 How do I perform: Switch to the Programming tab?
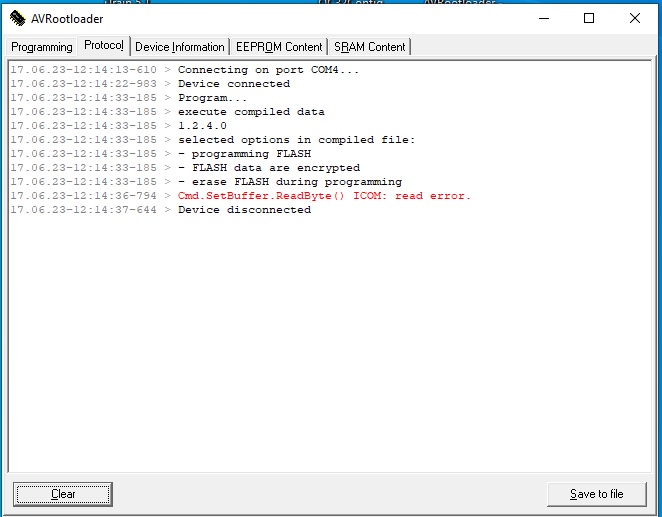42,47
